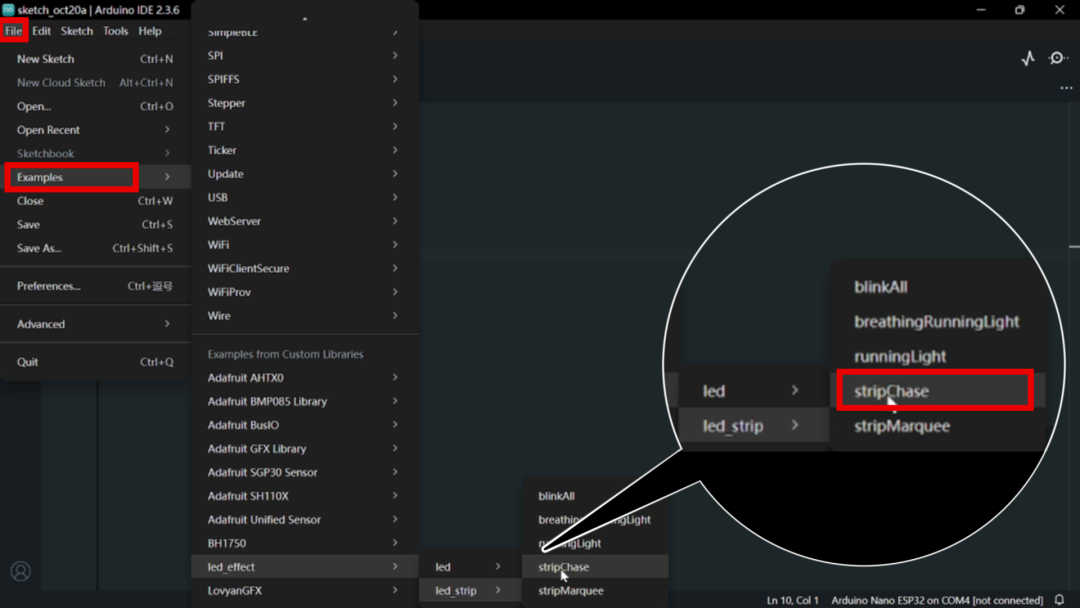The width and height of the screenshot is (1080, 608).
Task: Open the Serial Plotter icon
Action: click(x=1028, y=58)
